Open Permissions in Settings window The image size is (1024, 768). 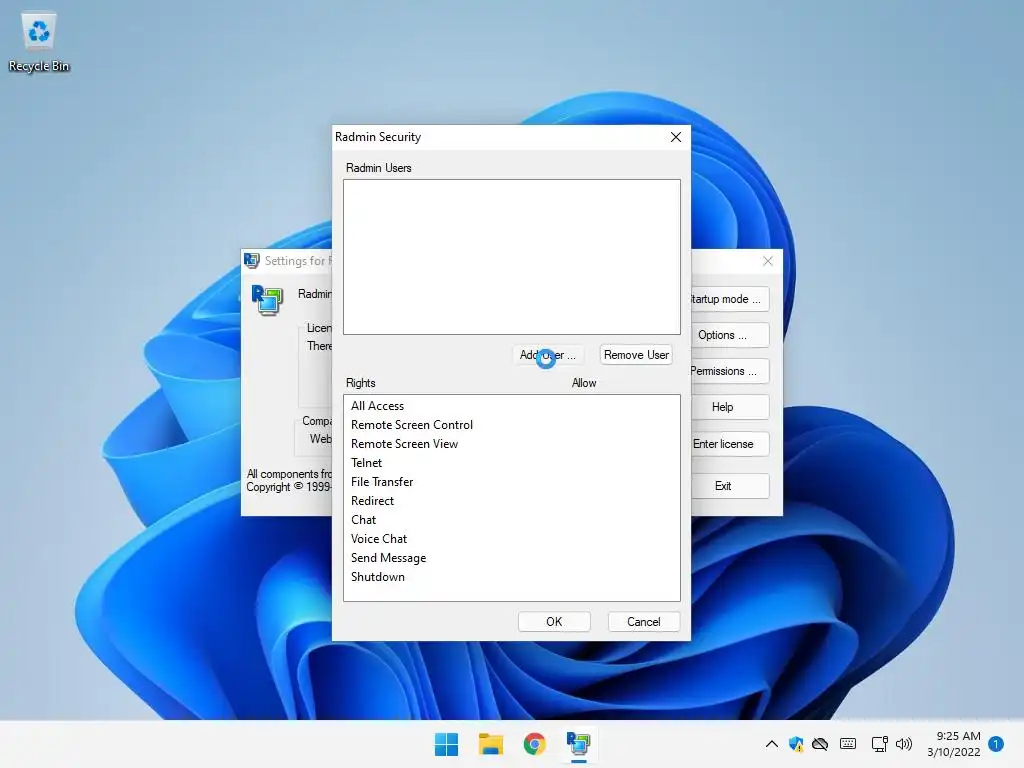(x=729, y=371)
